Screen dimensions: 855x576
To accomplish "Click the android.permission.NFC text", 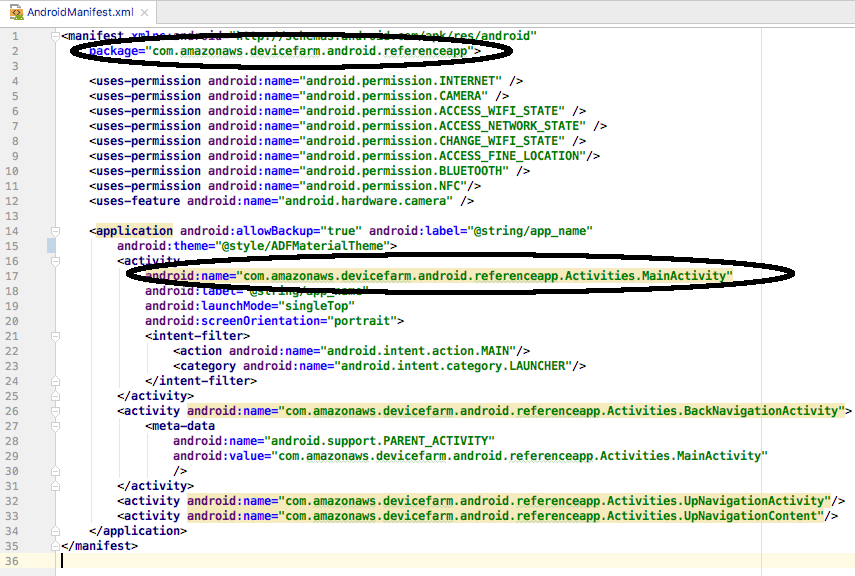I will click(x=383, y=186).
